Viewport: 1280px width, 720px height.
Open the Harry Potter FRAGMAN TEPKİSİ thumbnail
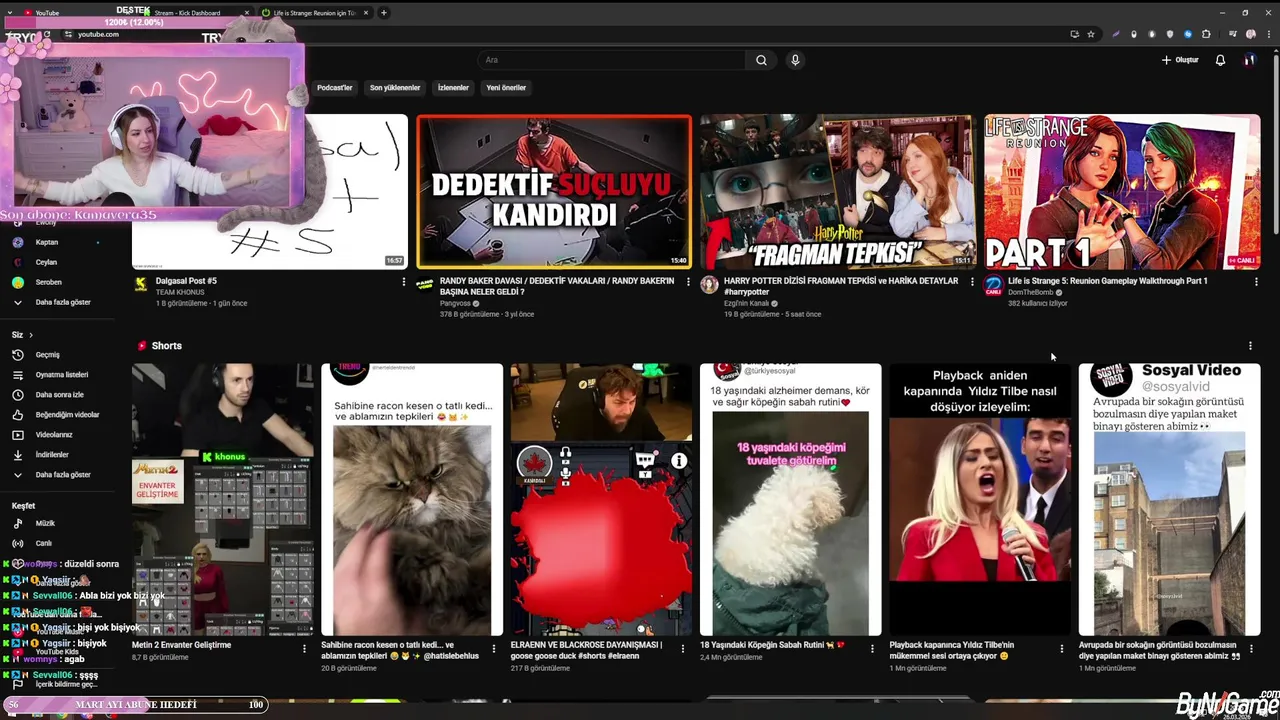(x=838, y=192)
